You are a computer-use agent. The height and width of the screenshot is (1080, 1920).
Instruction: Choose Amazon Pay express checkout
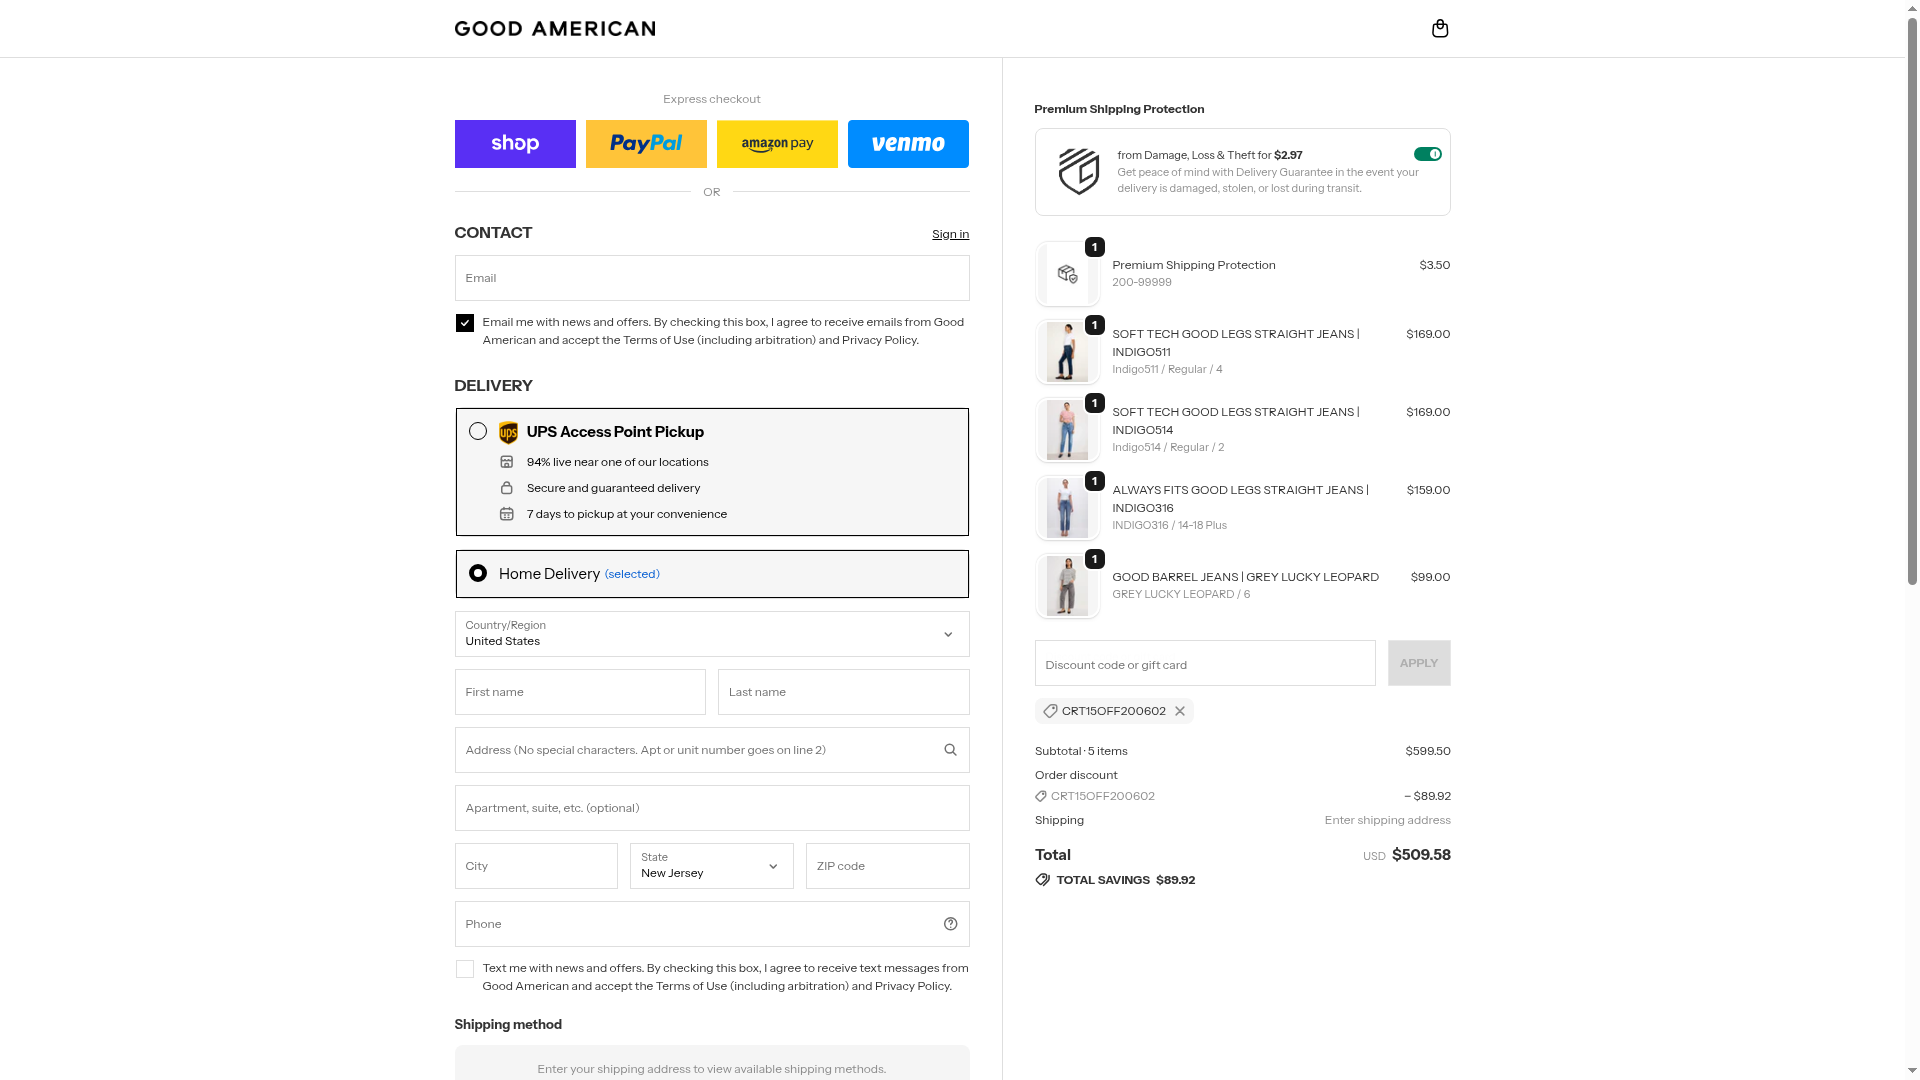click(777, 144)
